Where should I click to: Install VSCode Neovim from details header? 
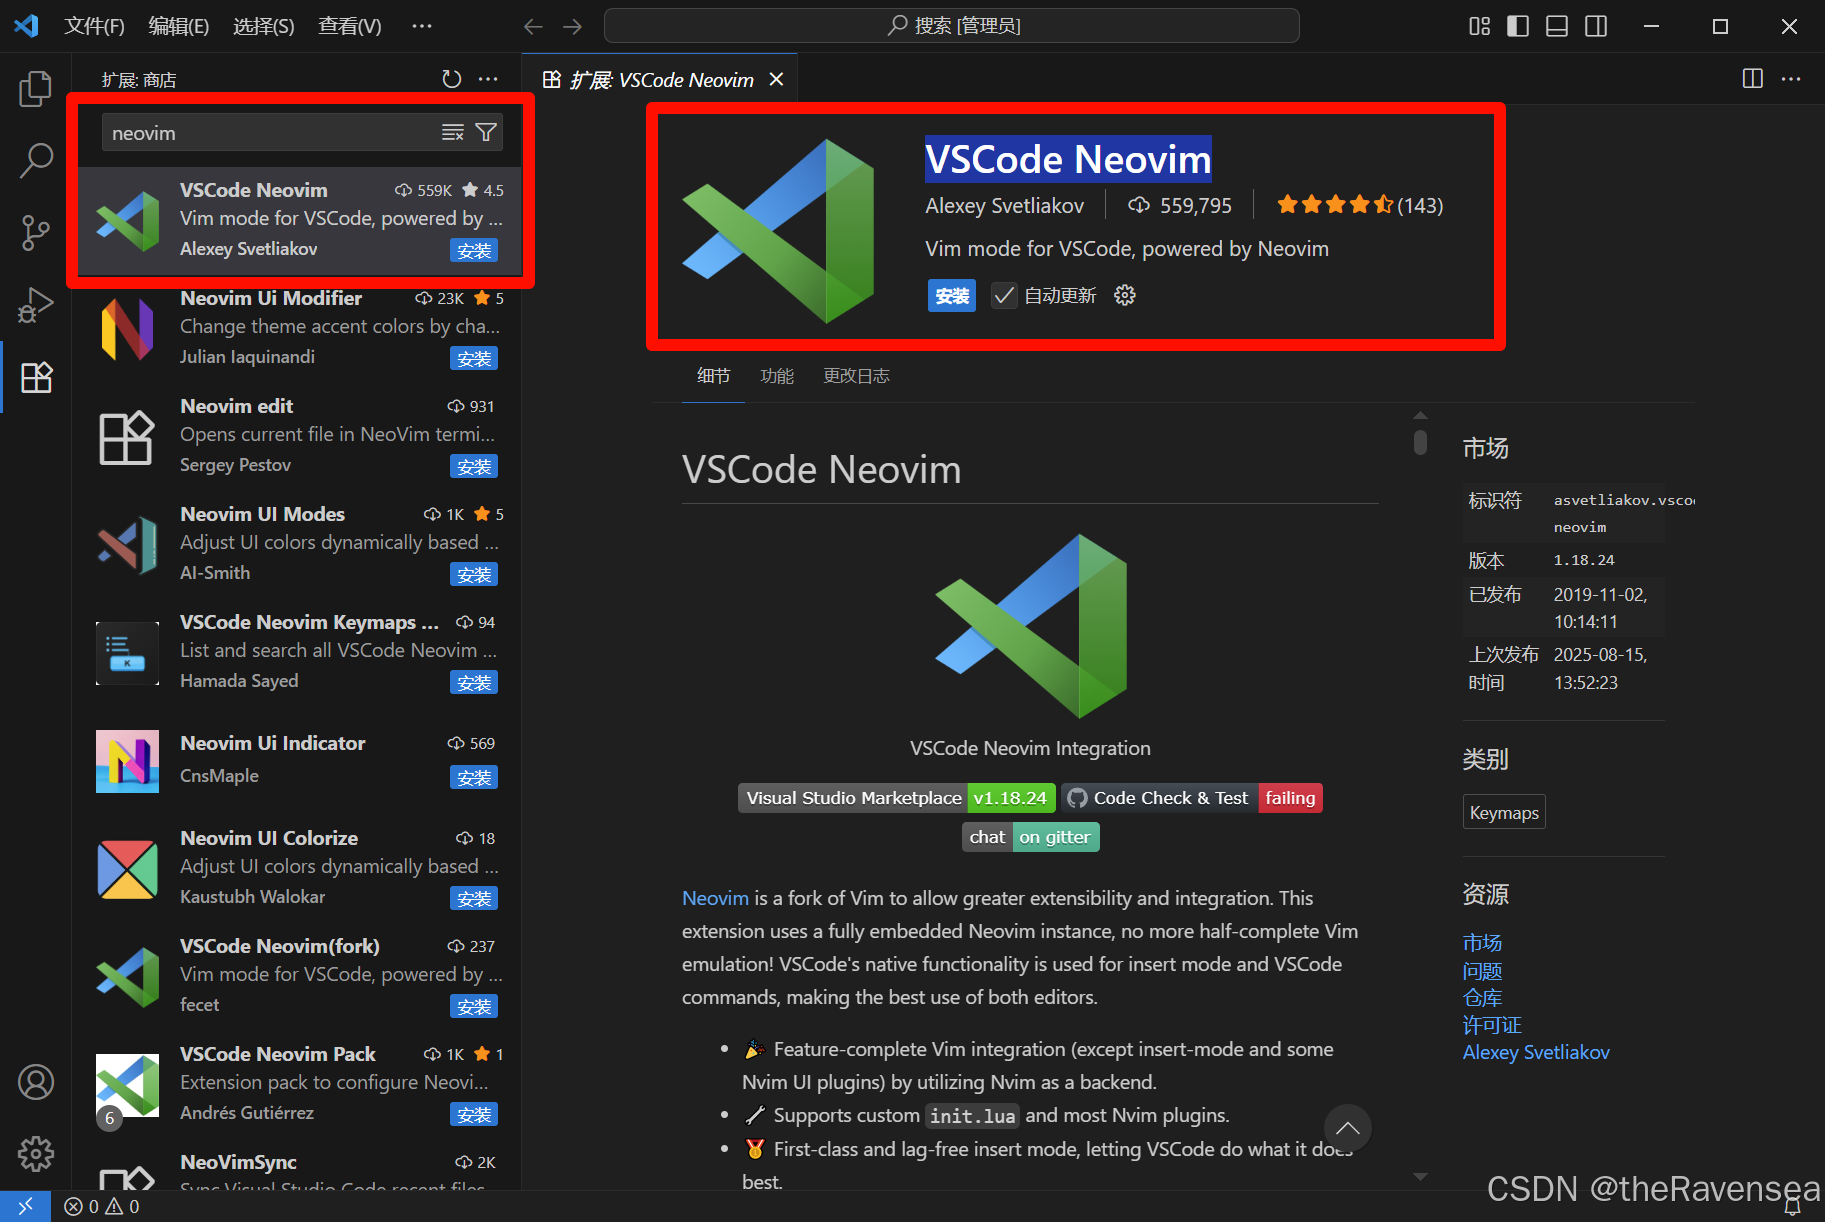[x=952, y=295]
